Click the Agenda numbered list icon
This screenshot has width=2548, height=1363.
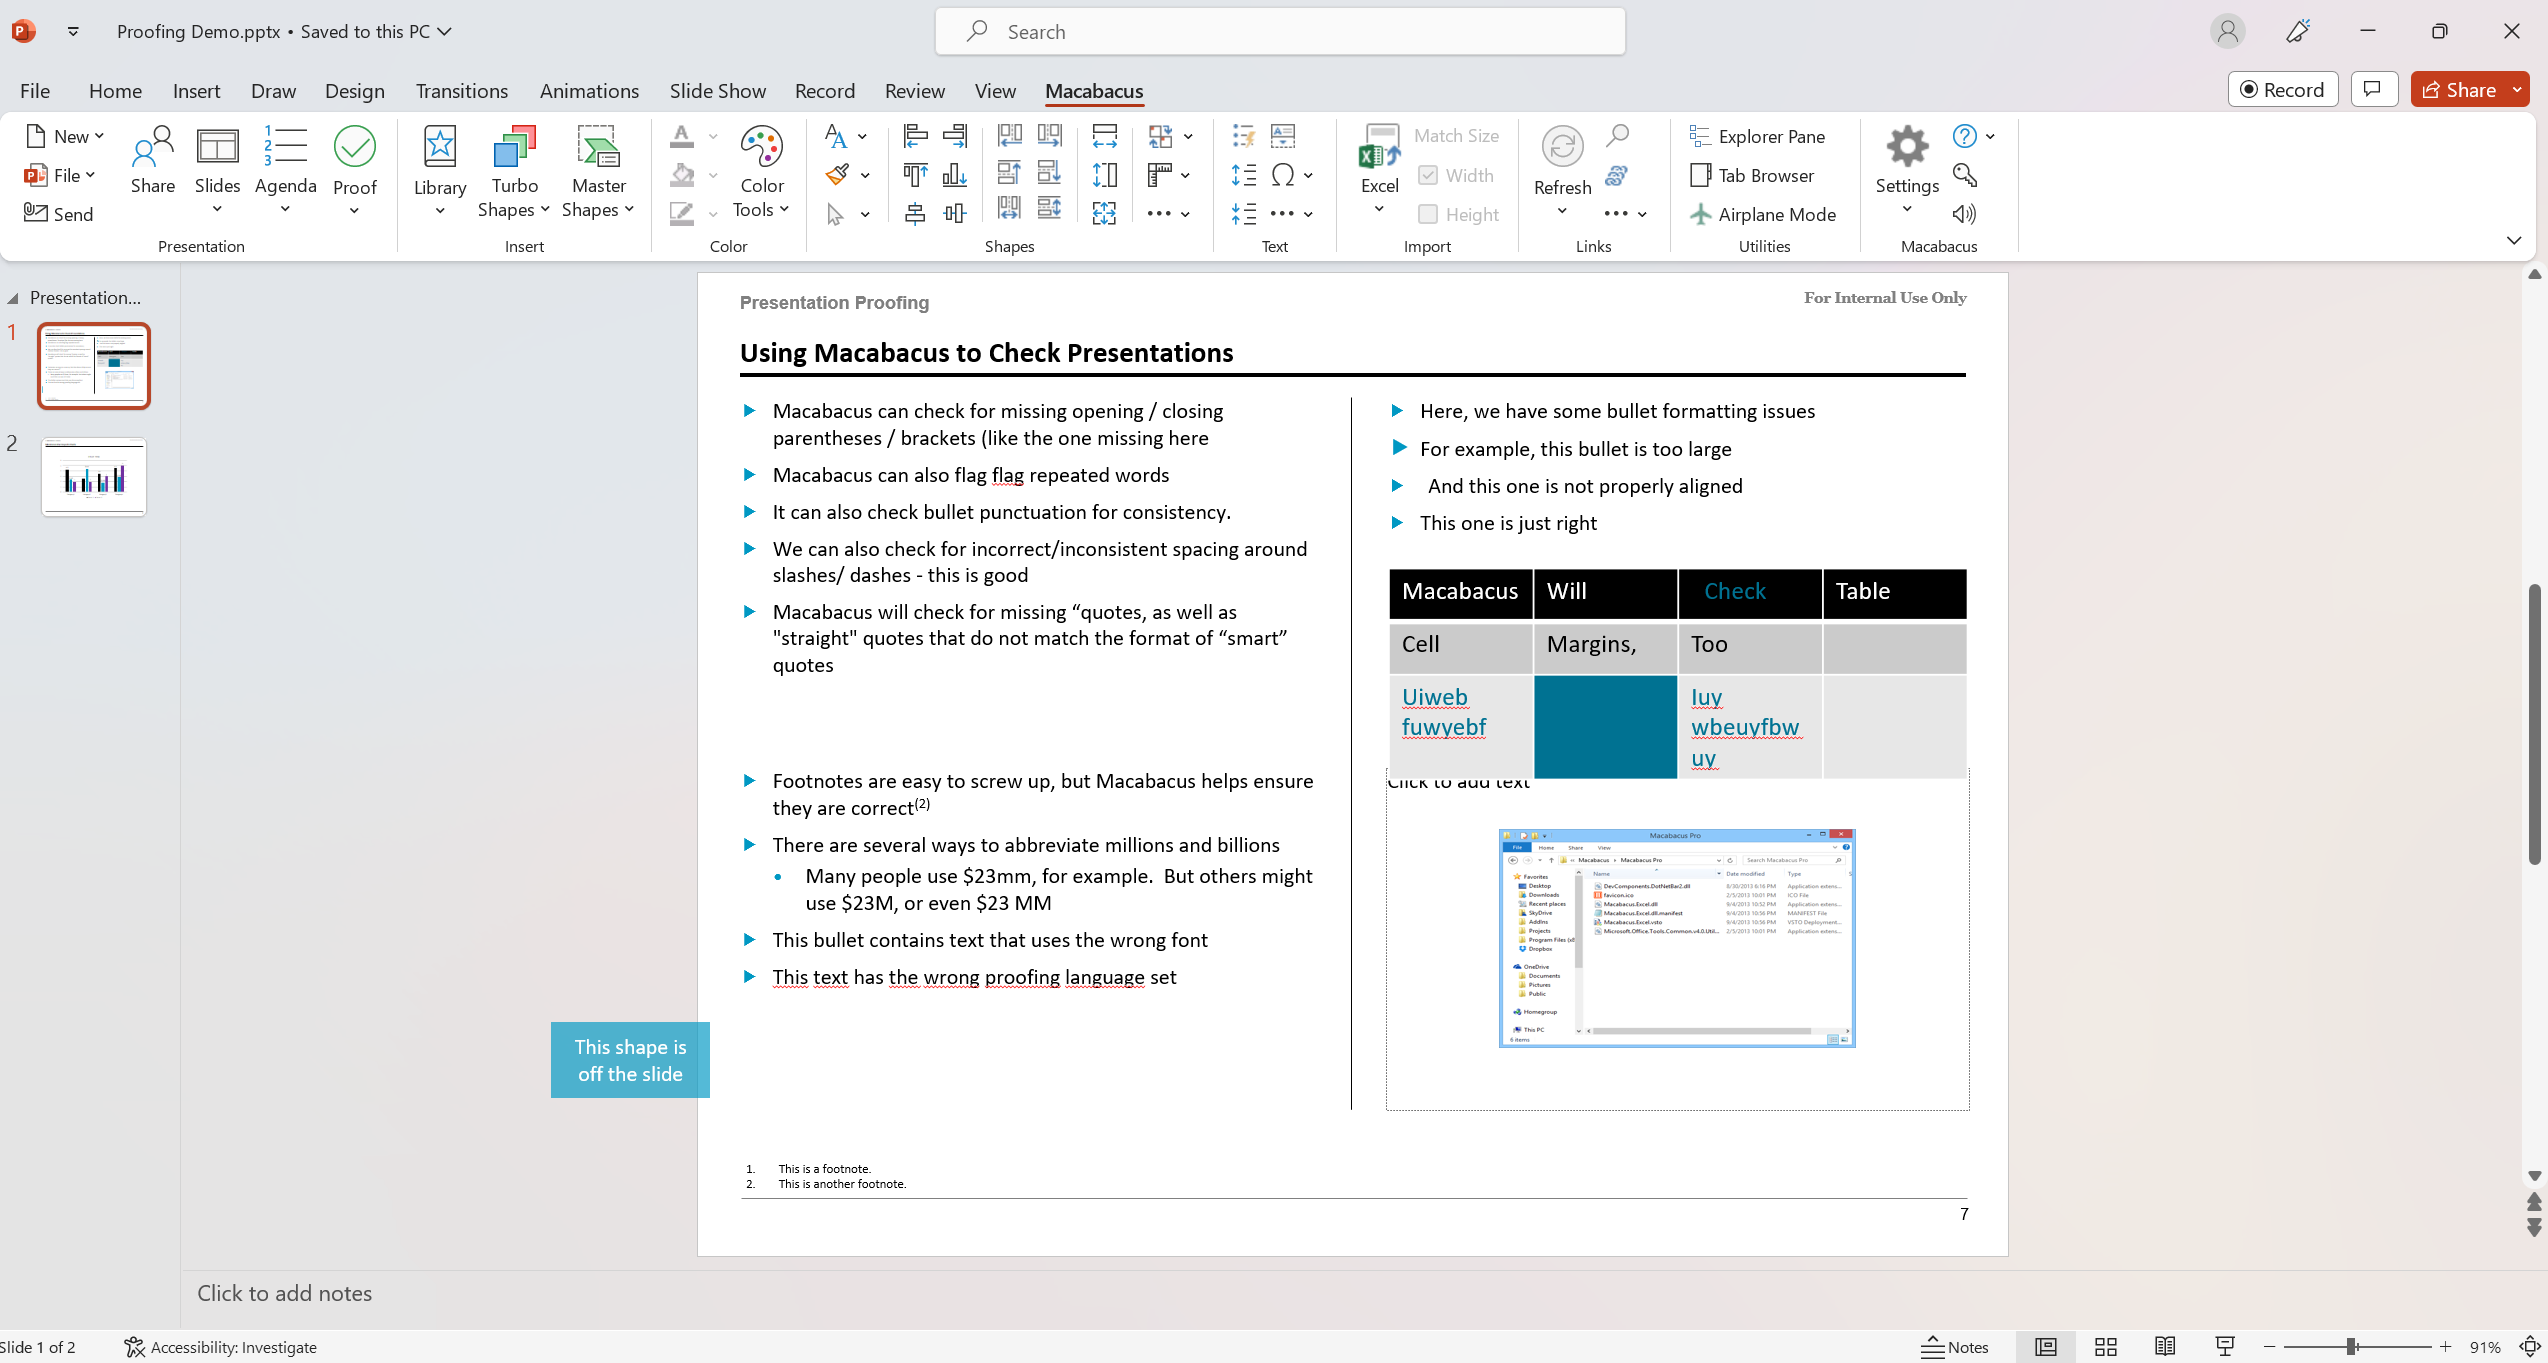point(285,147)
